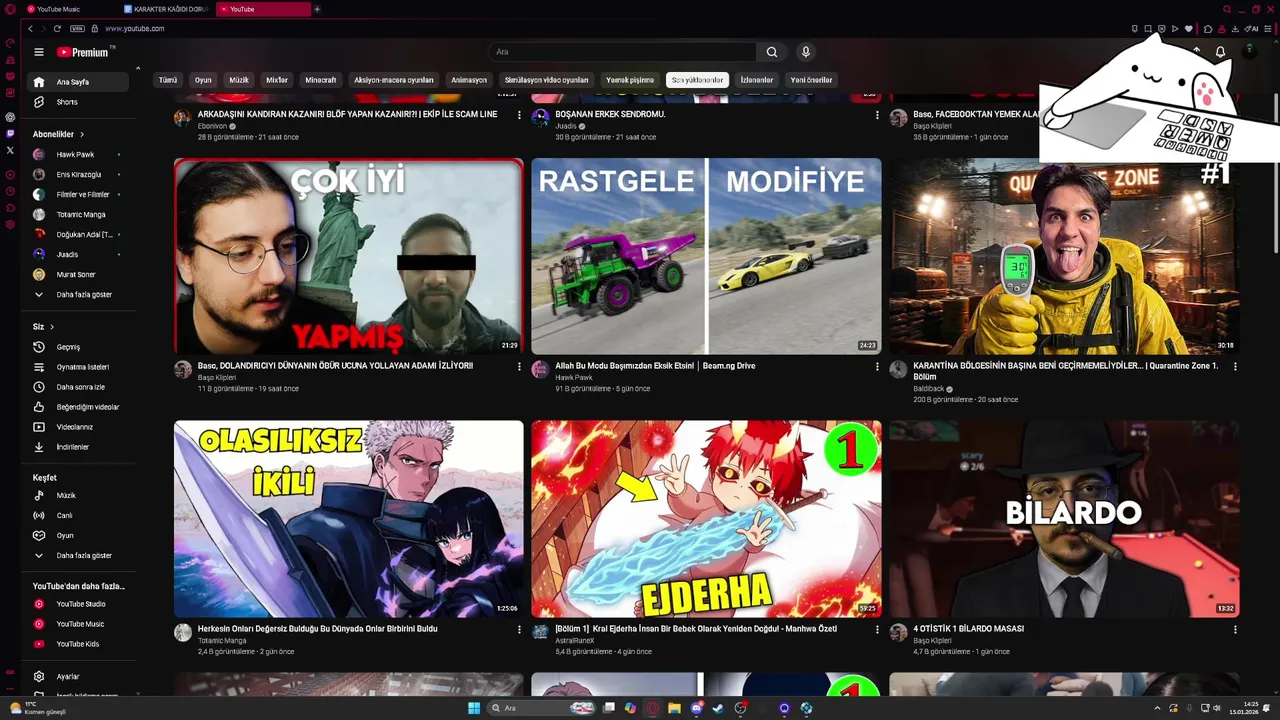This screenshot has width=1280, height=720.
Task: Open options for 4 OTİSTİK 1 BİLARDO MASASI
Action: [x=1235, y=630]
